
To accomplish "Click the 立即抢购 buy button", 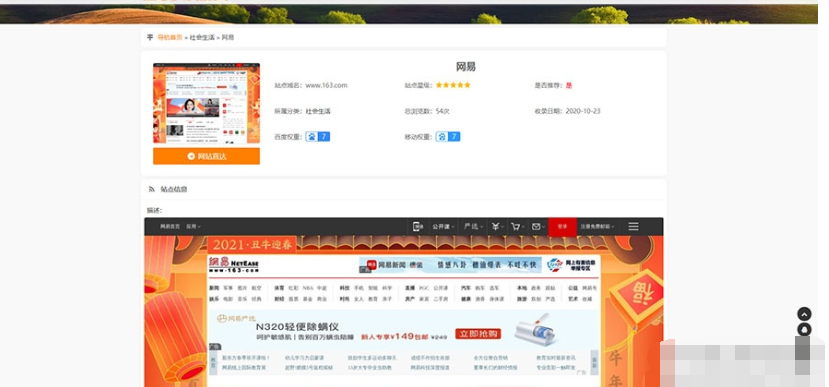I will pos(478,334).
